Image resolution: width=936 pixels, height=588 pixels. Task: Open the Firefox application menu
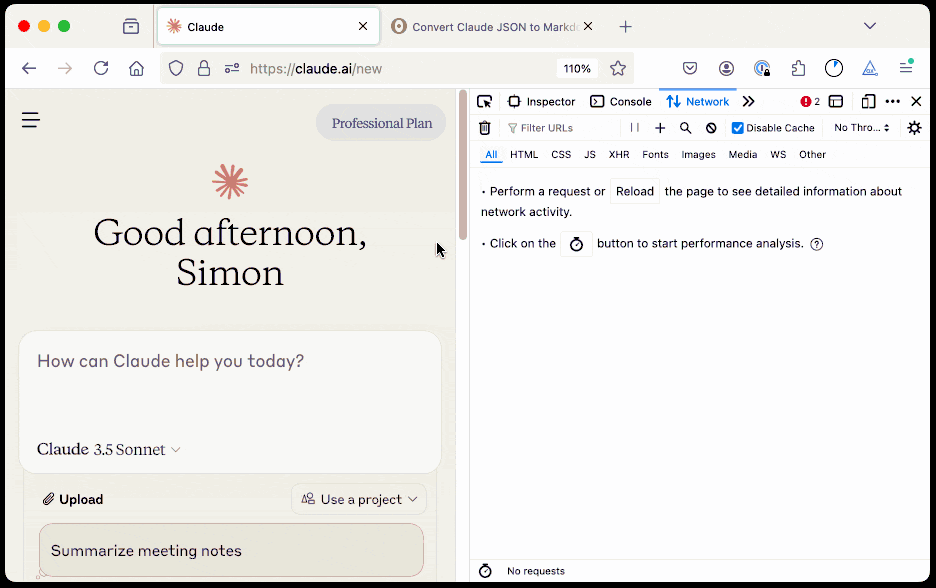point(906,67)
